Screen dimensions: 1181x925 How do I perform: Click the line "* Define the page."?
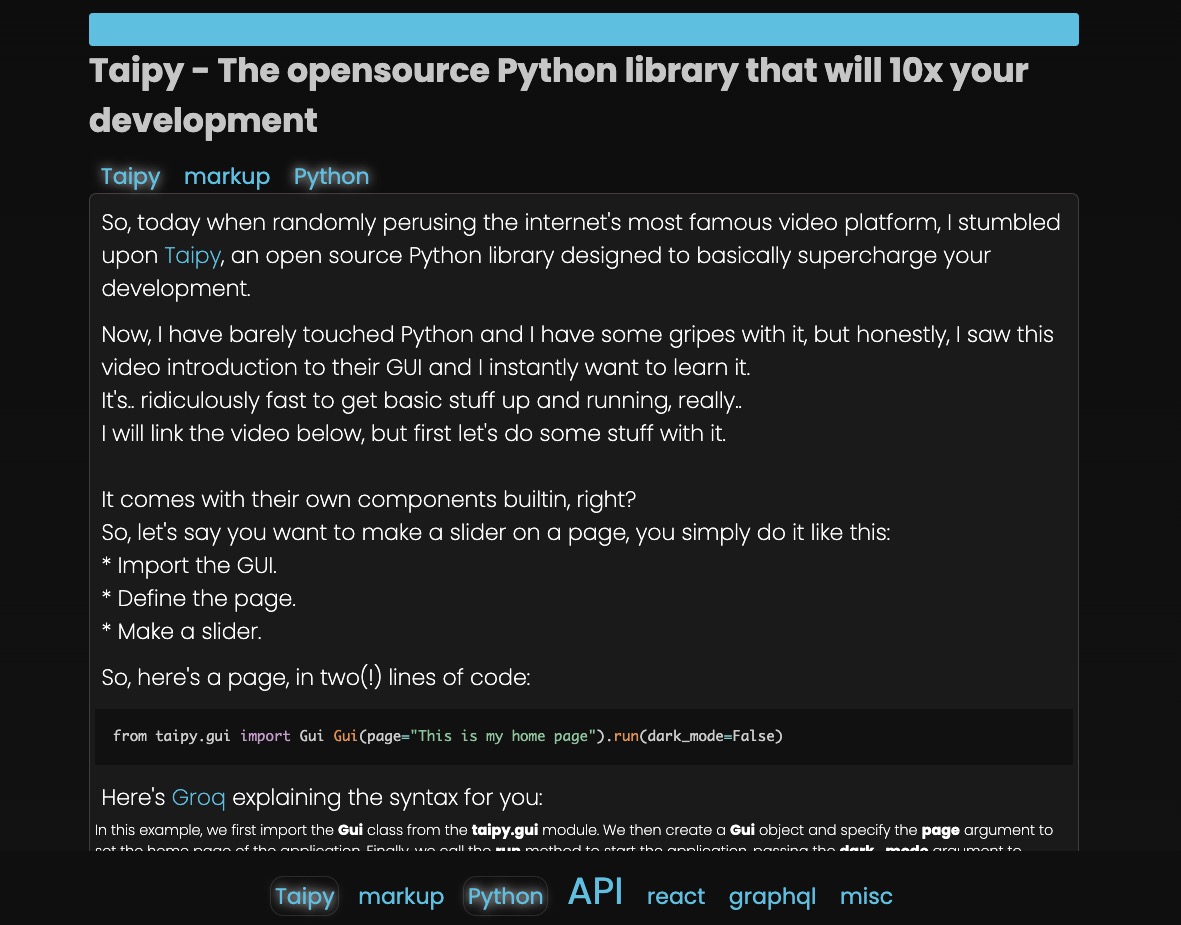click(x=199, y=598)
